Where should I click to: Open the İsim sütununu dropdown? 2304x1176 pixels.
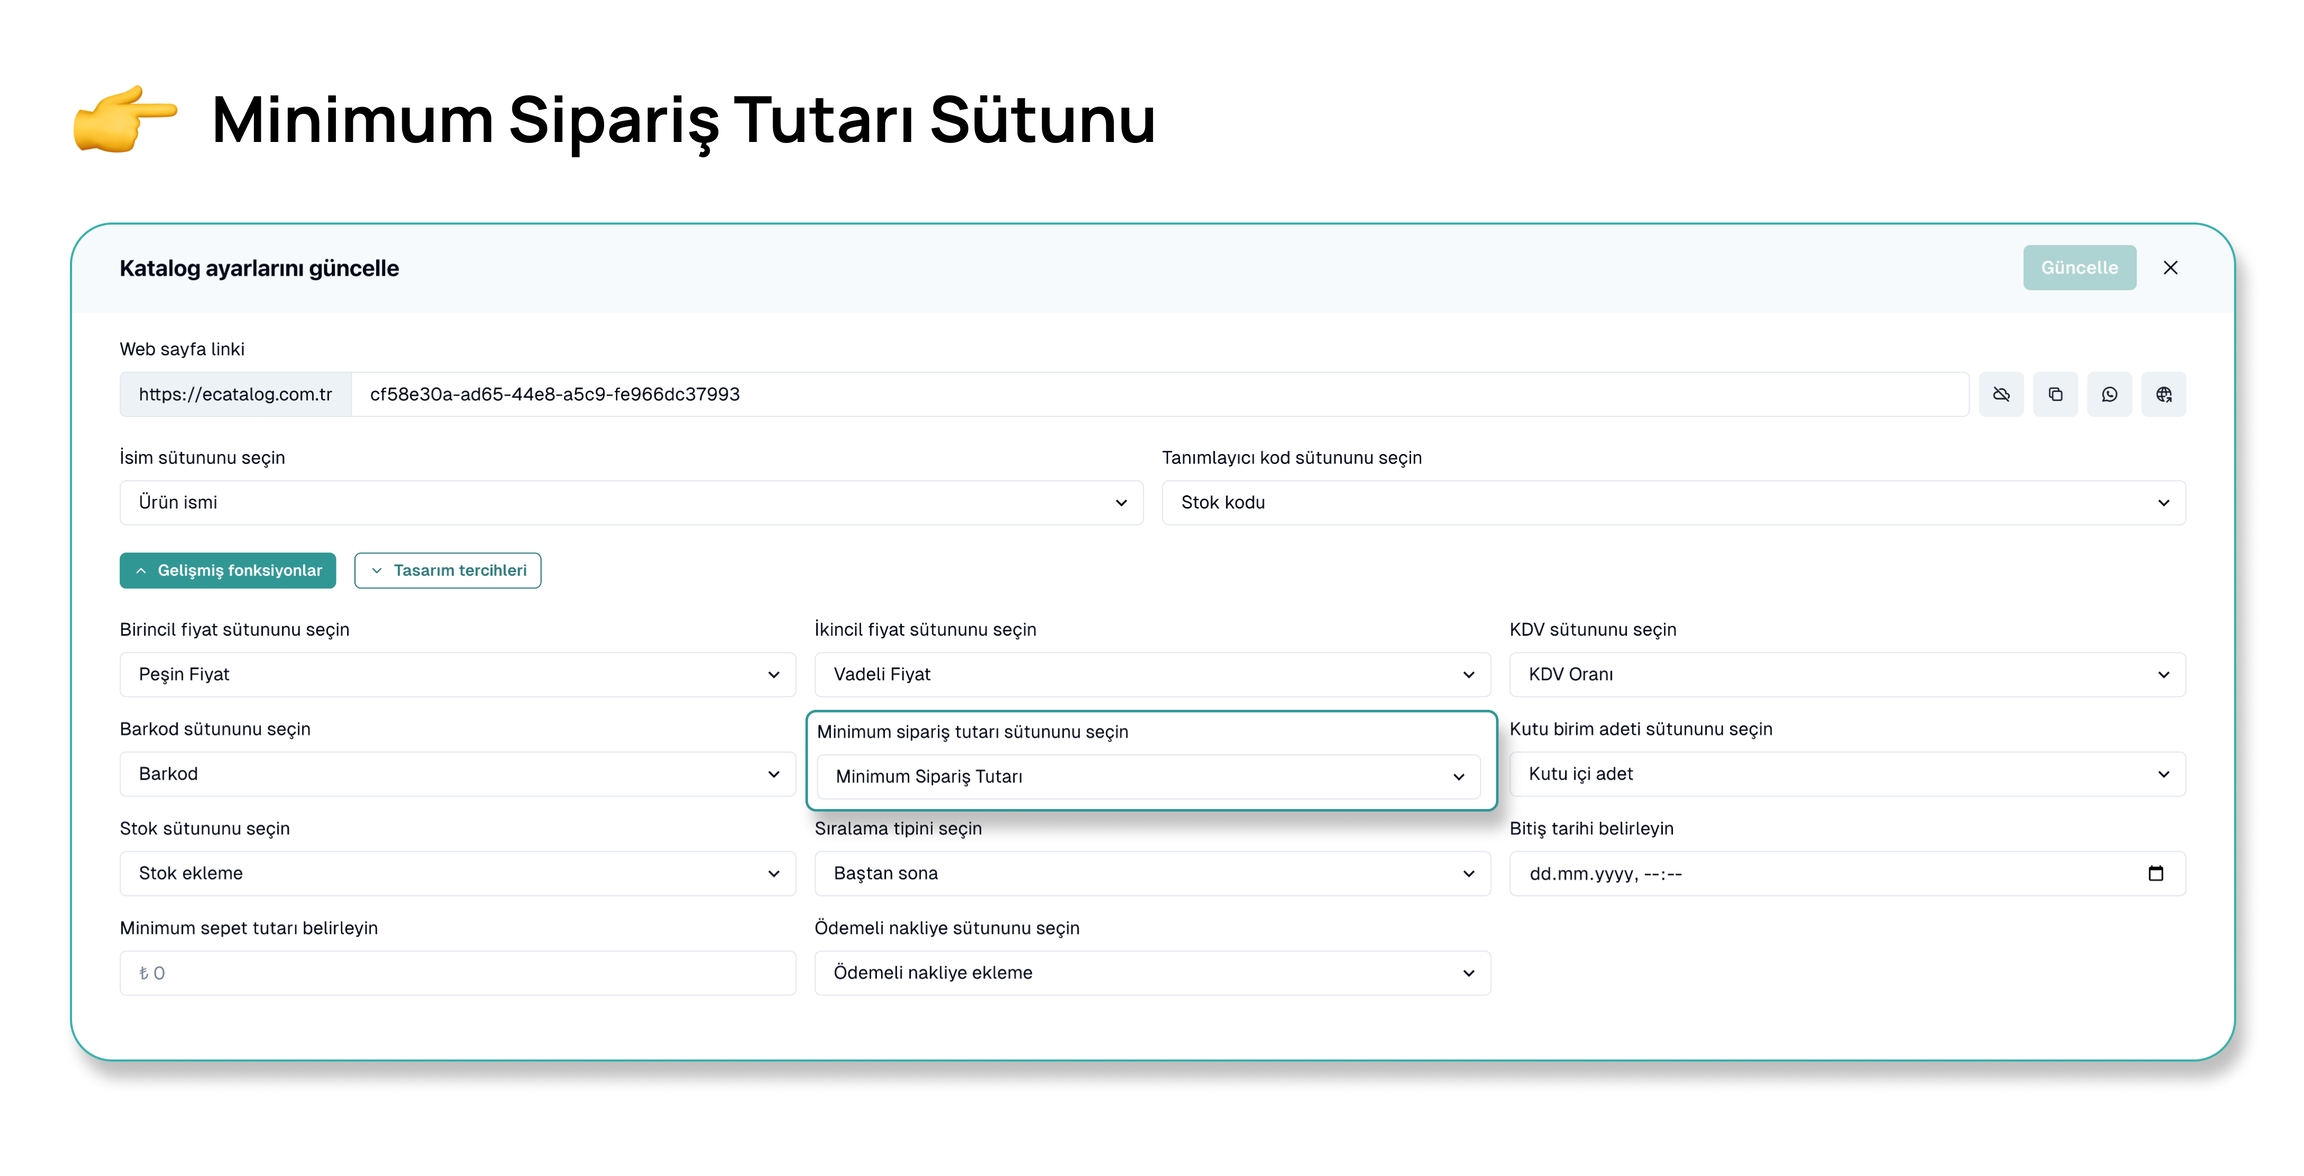pyautogui.click(x=631, y=502)
